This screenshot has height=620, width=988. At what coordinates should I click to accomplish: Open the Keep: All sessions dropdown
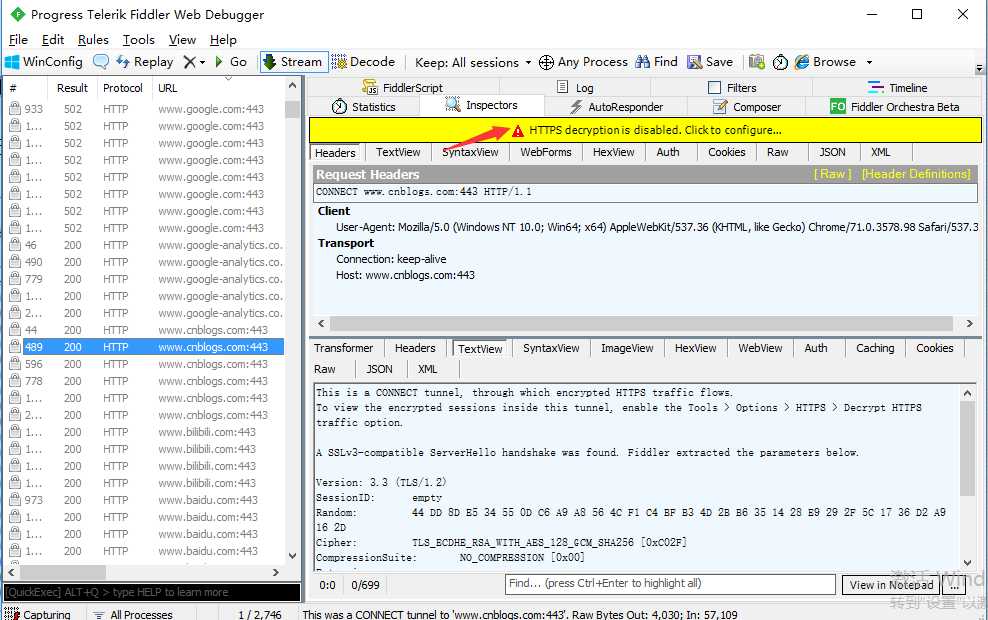coord(473,62)
